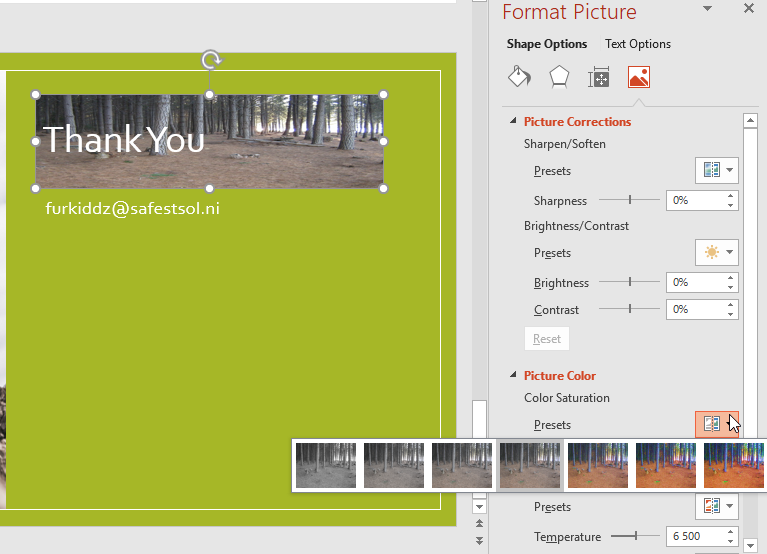
Task: Collapse the Picture Corrections section
Action: point(513,121)
